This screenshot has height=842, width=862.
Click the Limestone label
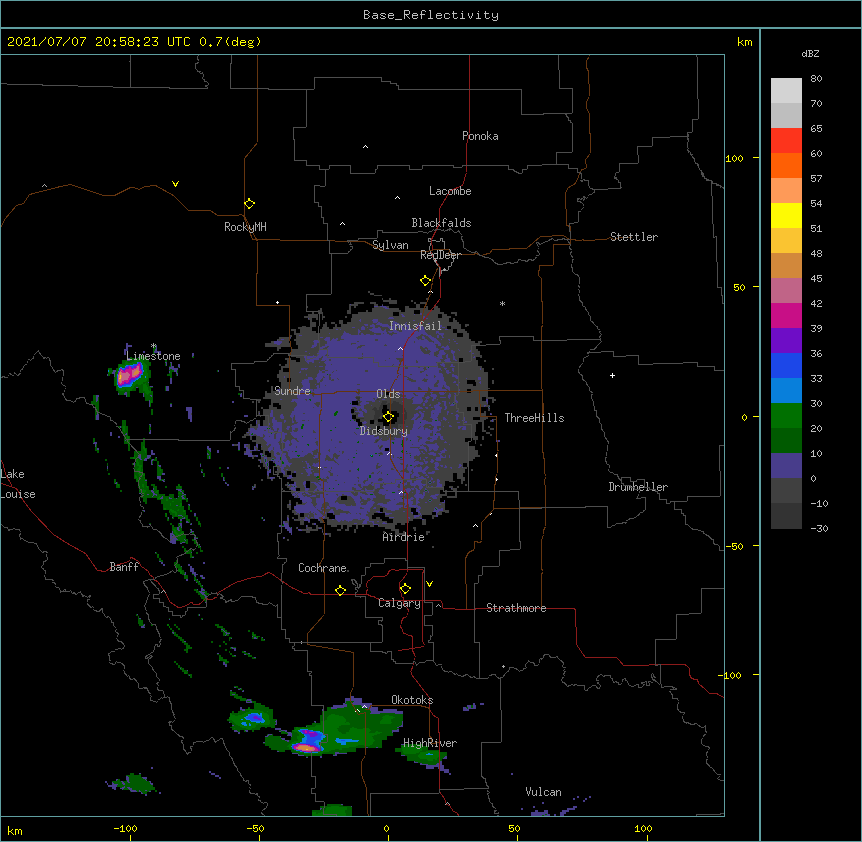(153, 356)
